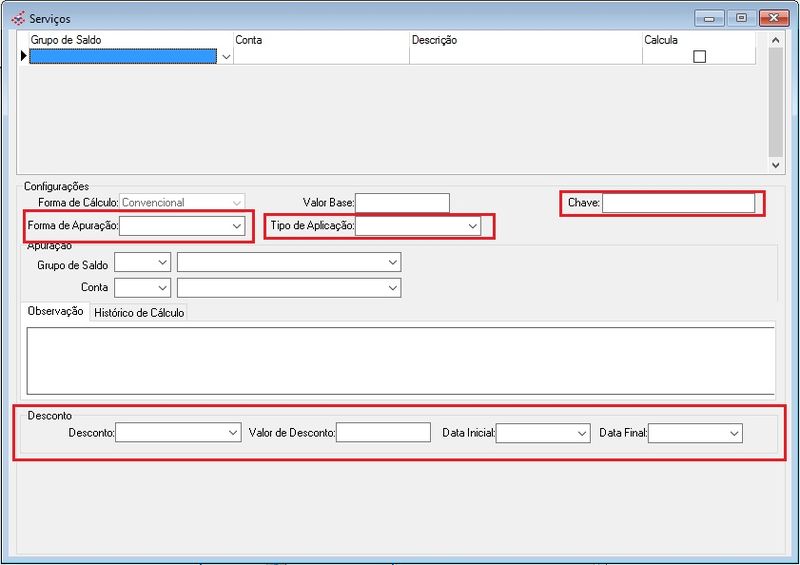Screen dimensions: 800x565
Task: Open the Data Final date picker
Action: (734, 433)
